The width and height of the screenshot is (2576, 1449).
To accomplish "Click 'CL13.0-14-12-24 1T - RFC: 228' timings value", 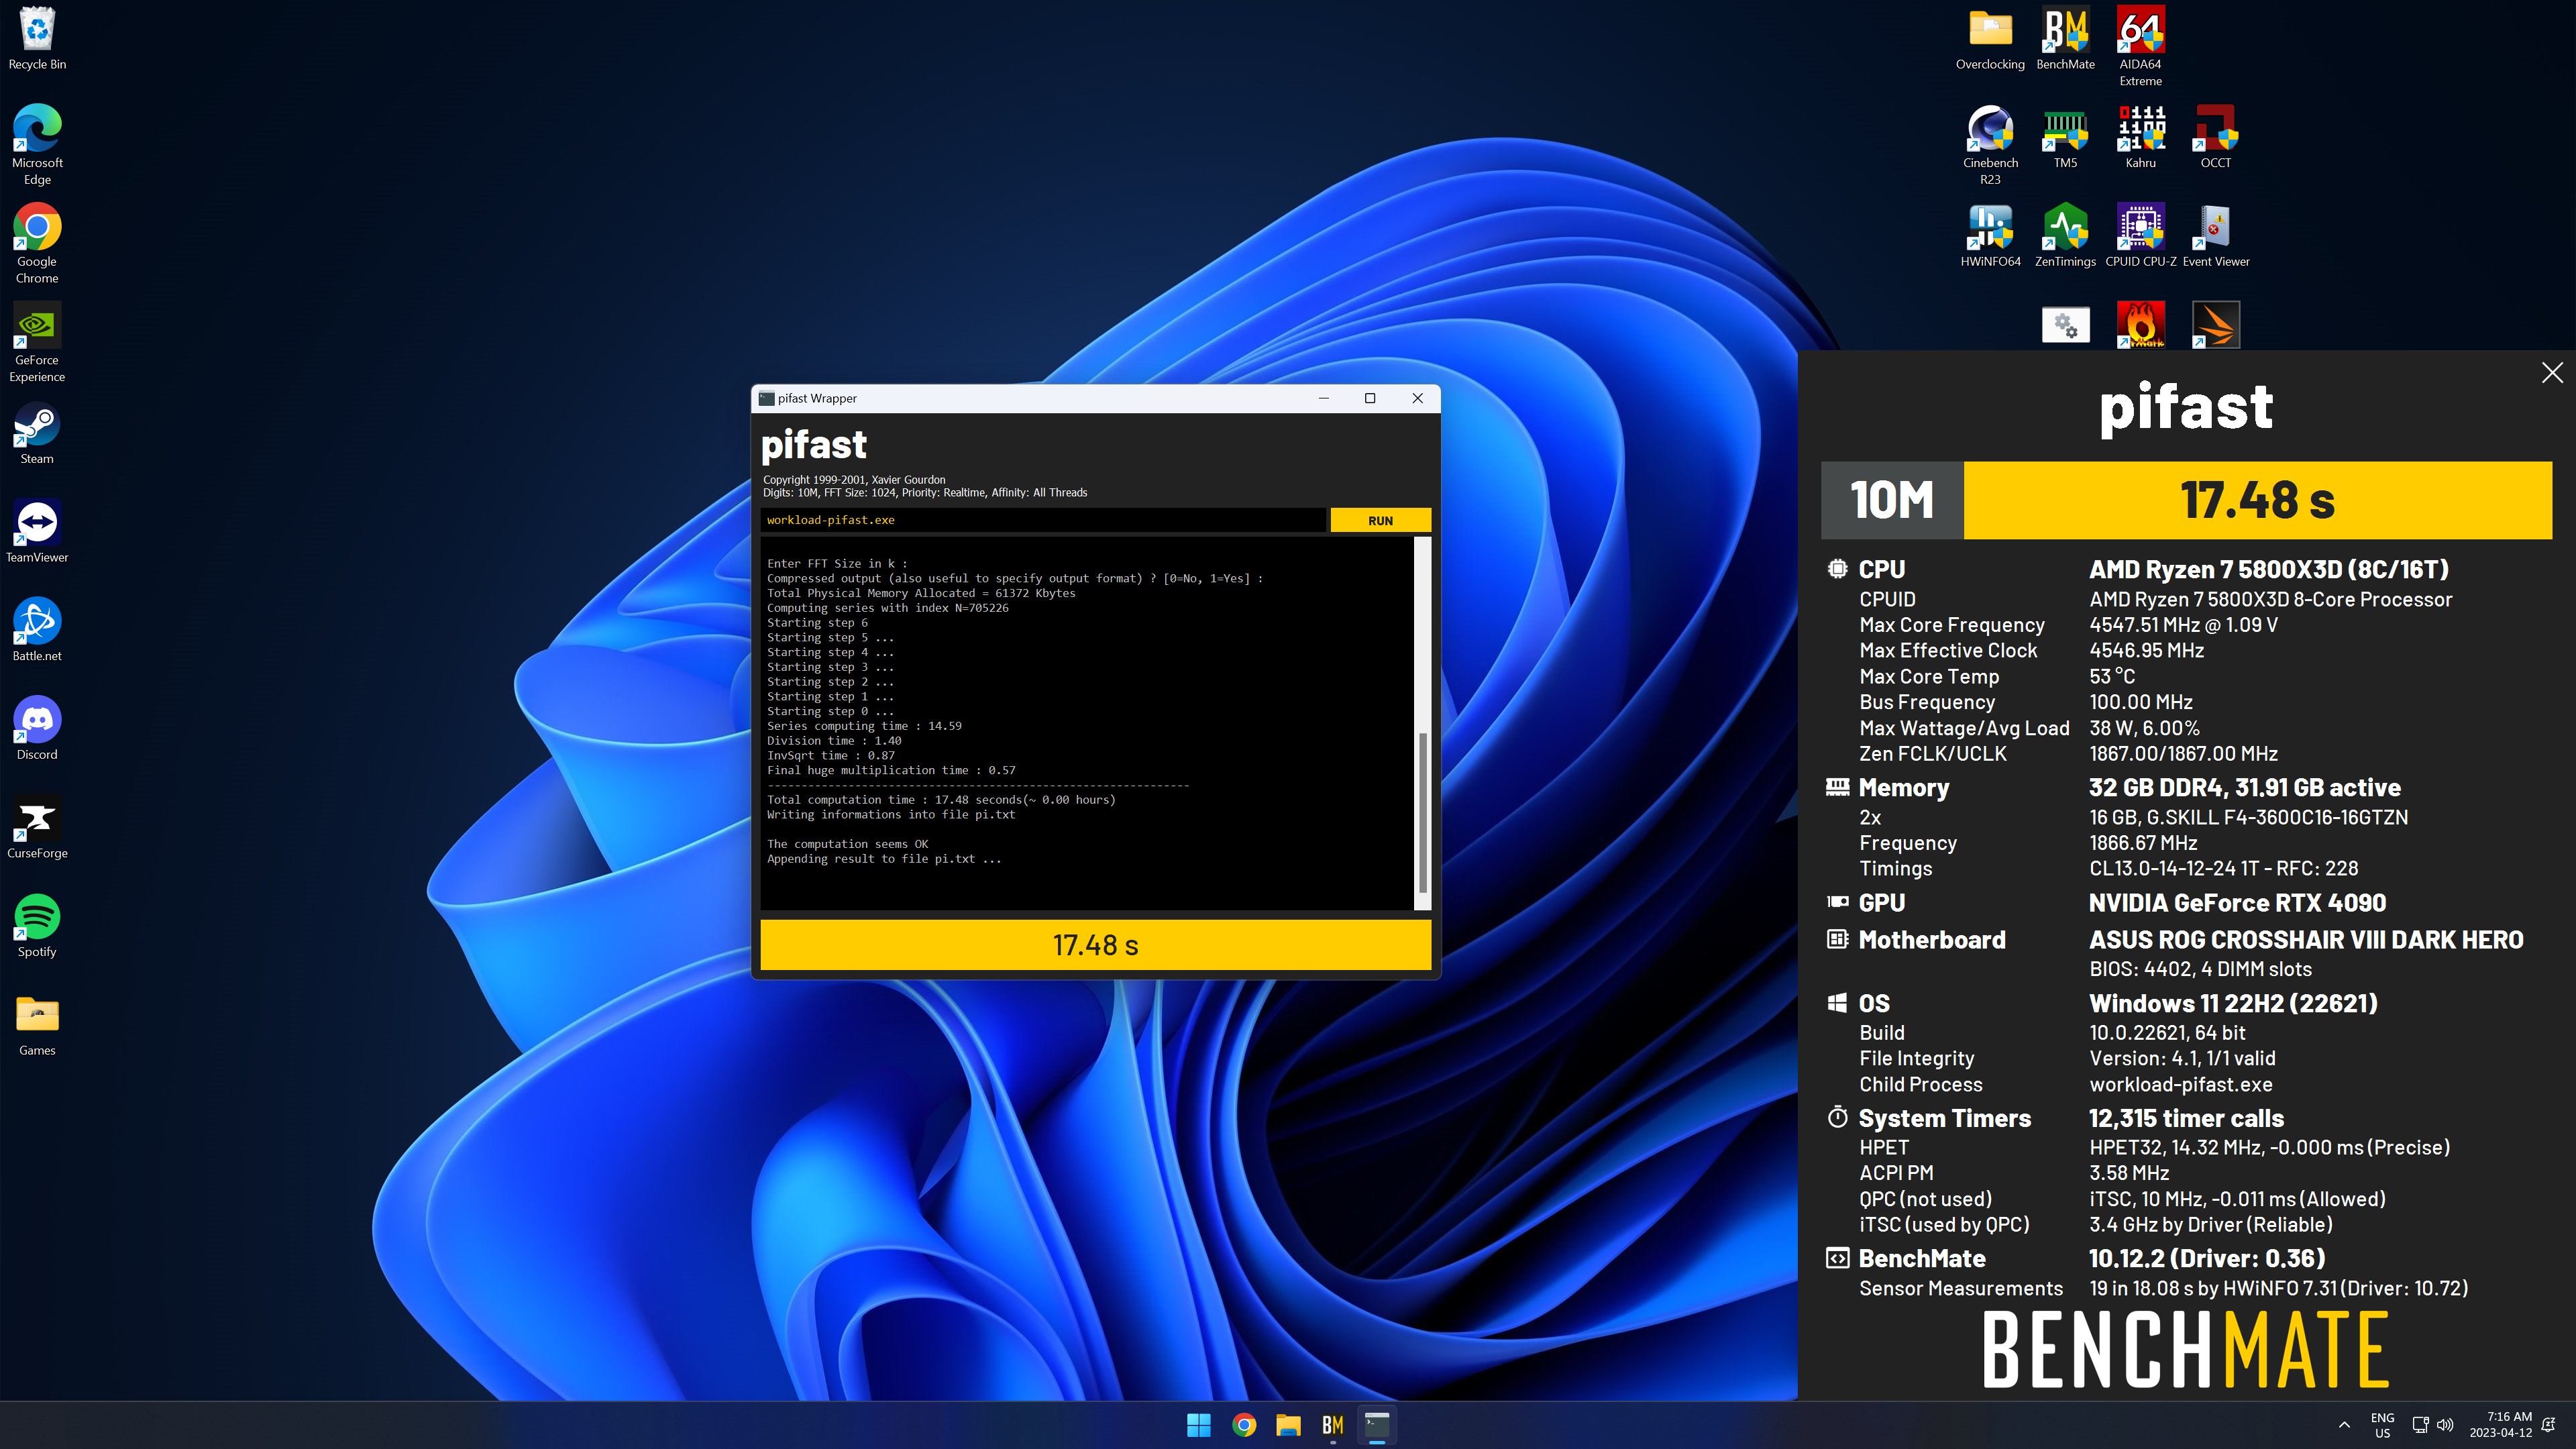I will [2223, 868].
